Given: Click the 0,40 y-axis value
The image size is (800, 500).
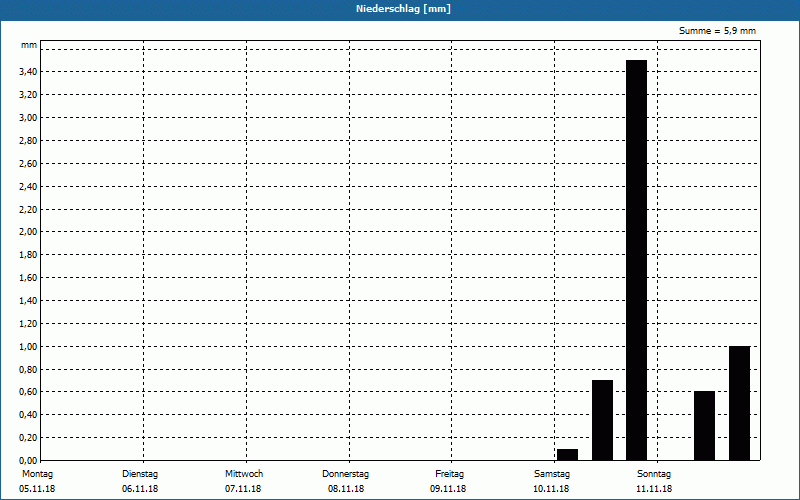Looking at the screenshot, I should (x=28, y=415).
